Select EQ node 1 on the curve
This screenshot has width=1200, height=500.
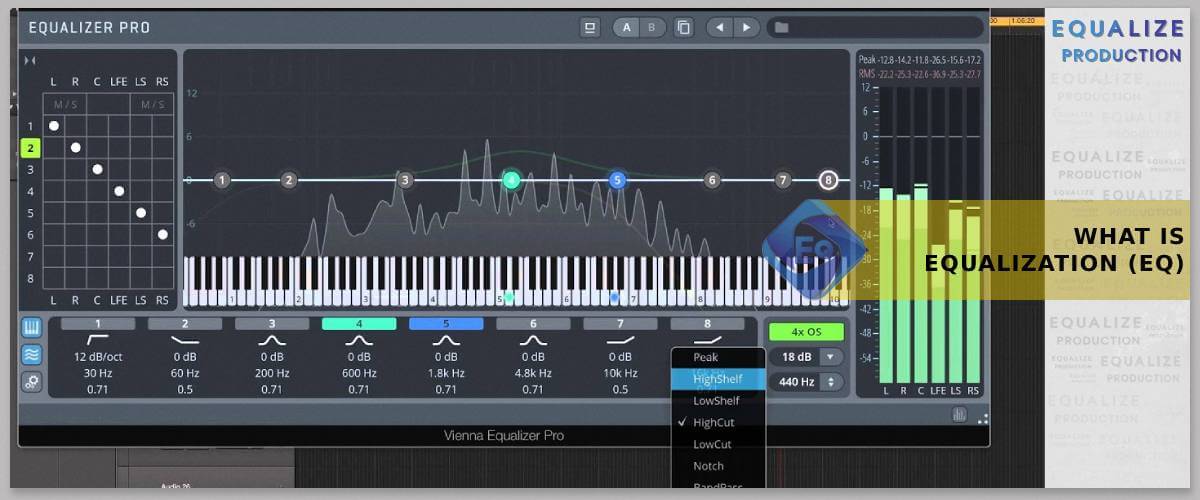[x=222, y=180]
